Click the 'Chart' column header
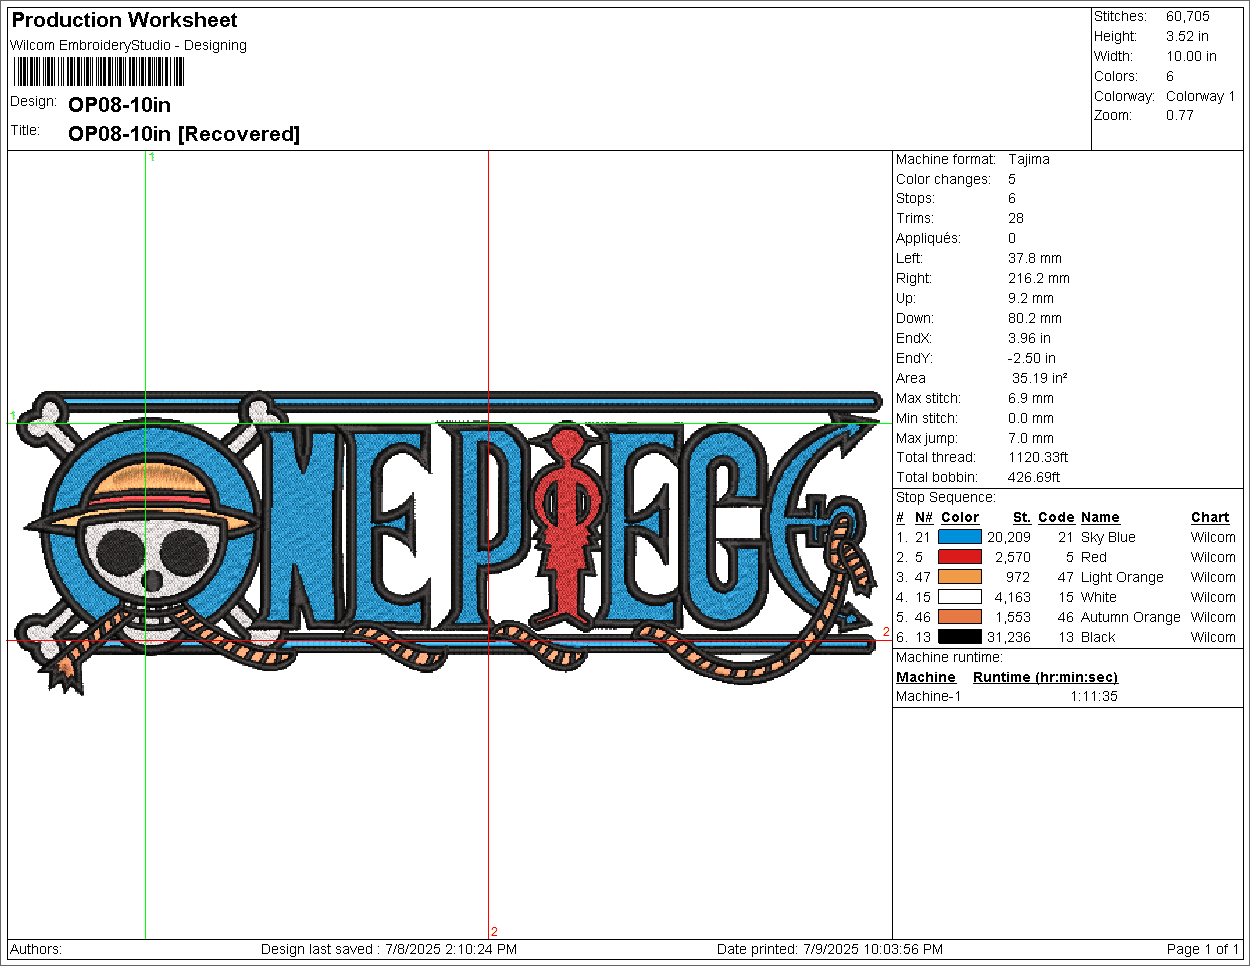The height and width of the screenshot is (966, 1250). point(1210,517)
